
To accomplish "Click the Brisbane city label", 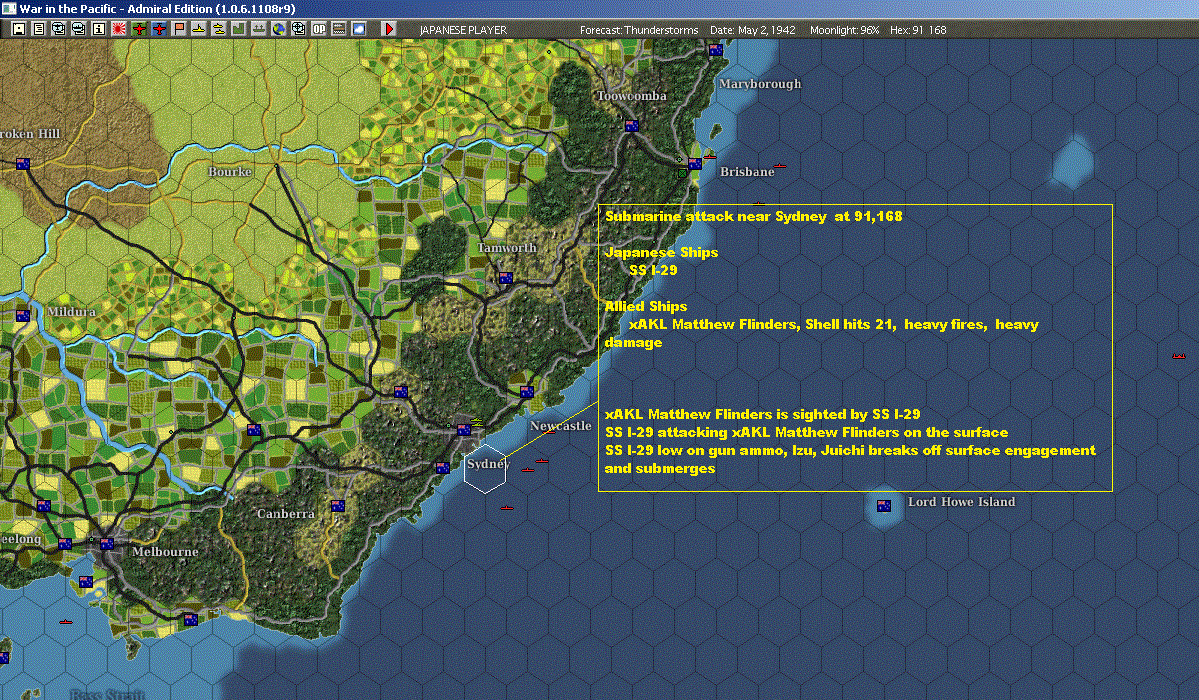I will click(747, 171).
